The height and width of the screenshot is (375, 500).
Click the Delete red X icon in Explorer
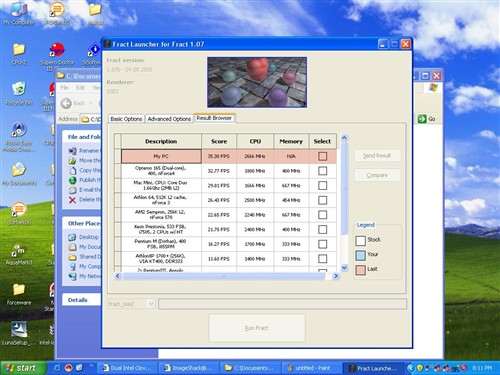click(72, 200)
